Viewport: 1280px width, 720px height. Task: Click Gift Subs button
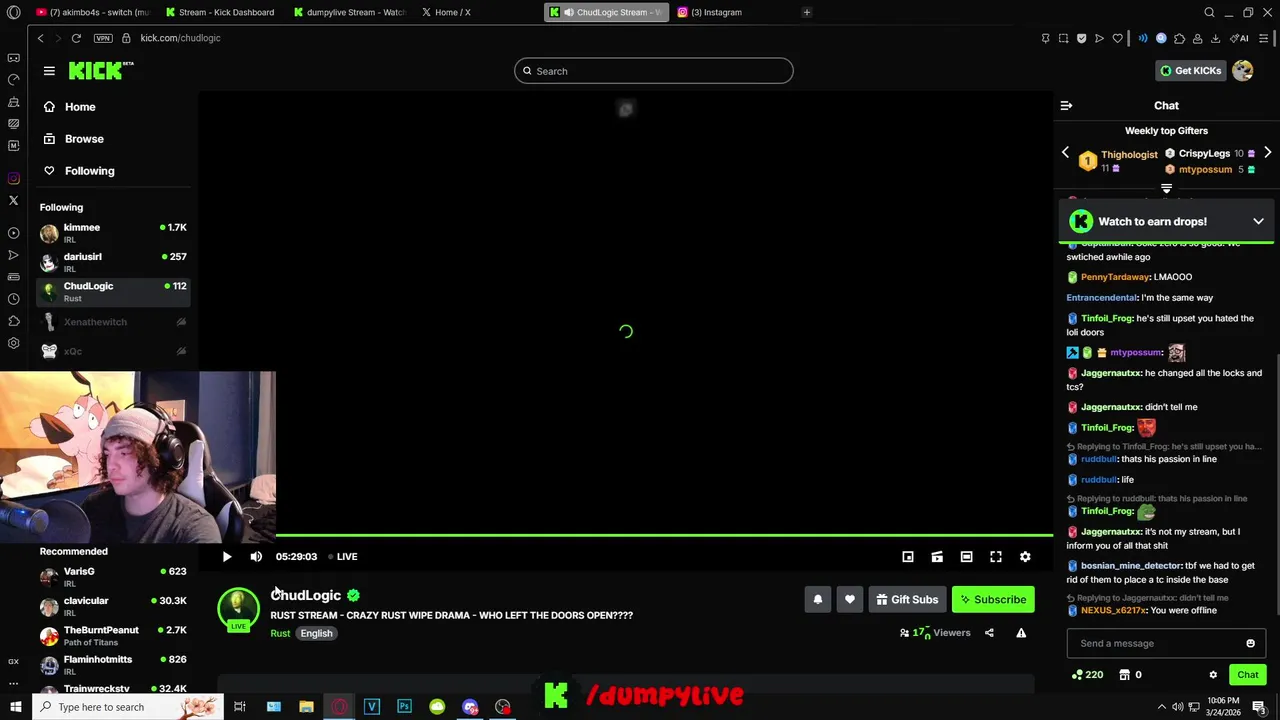907,599
